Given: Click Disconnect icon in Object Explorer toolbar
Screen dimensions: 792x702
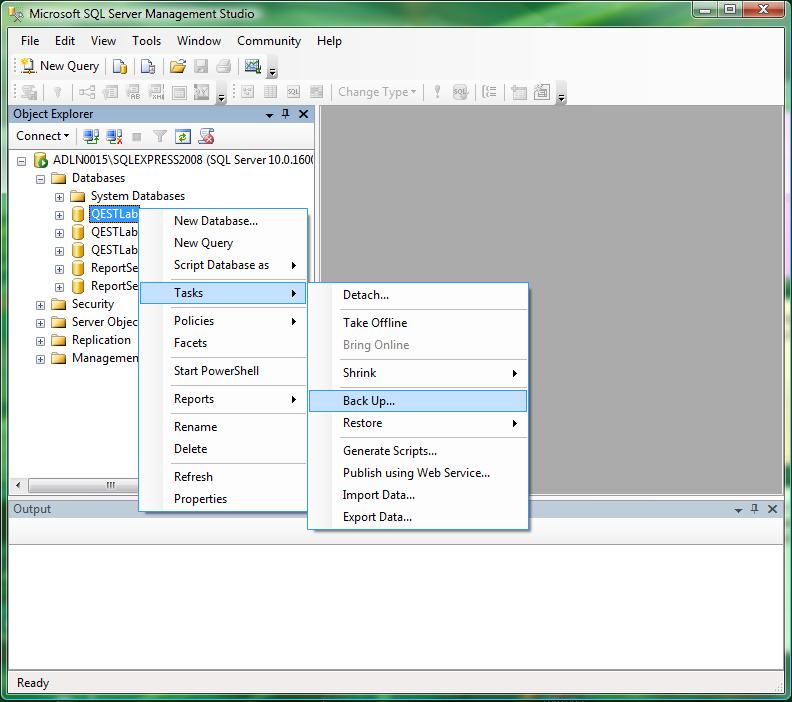Looking at the screenshot, I should point(114,136).
